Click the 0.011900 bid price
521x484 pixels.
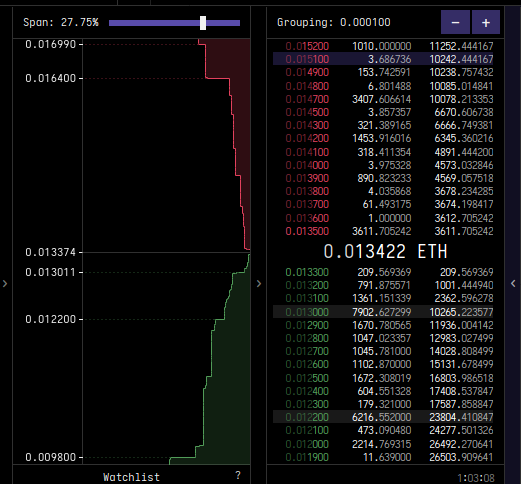coord(307,457)
